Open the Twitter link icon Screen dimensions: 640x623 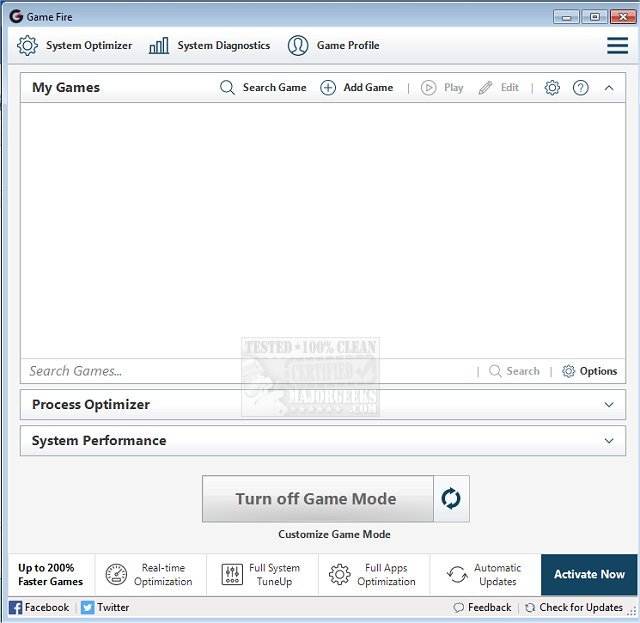87,607
